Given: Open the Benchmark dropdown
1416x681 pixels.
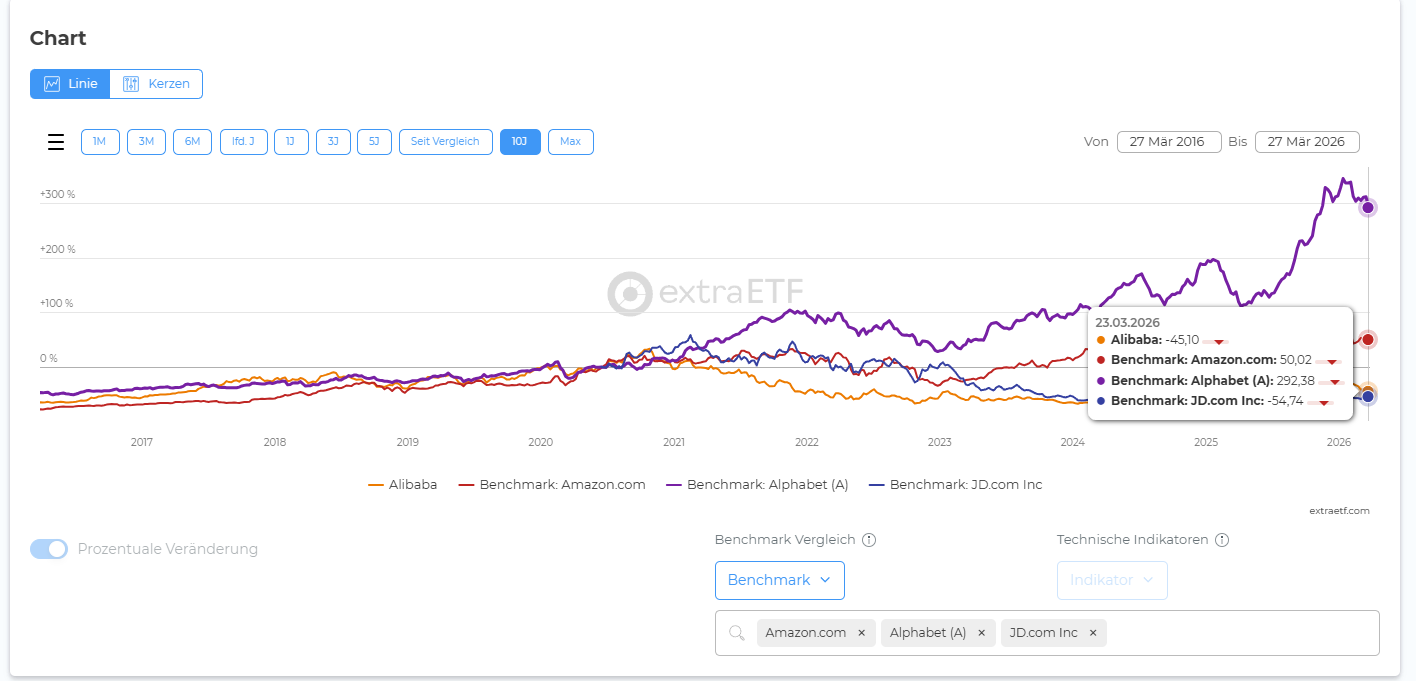Looking at the screenshot, I should [779, 580].
